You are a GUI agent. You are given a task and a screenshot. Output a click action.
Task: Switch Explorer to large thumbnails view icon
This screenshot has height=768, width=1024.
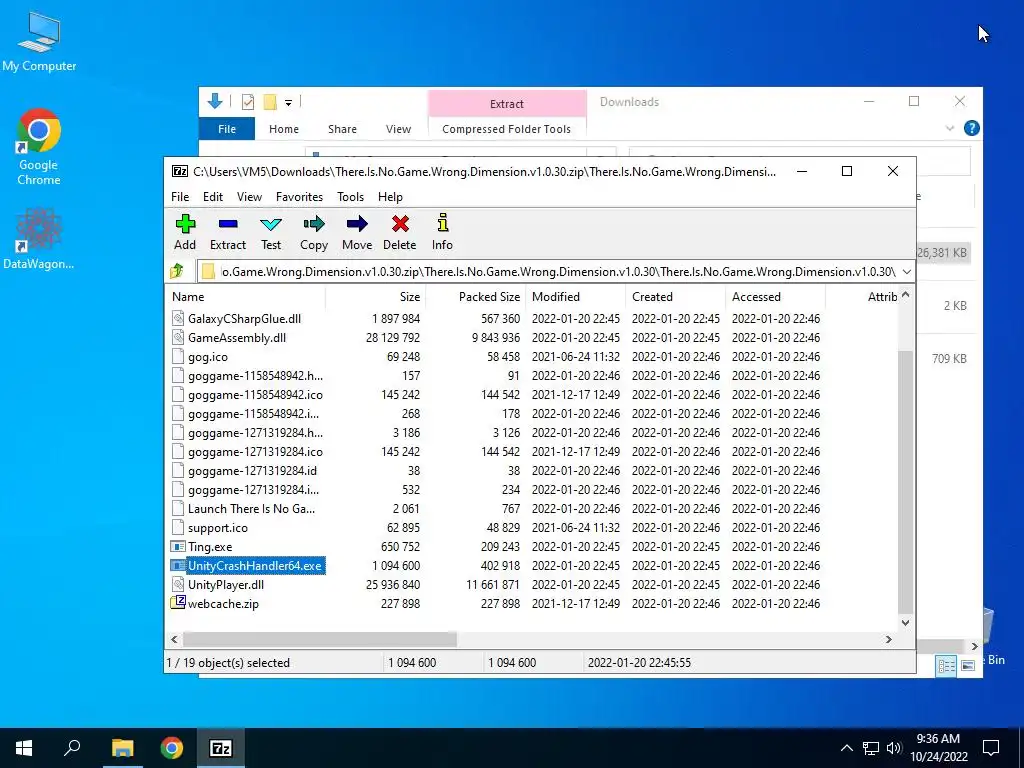click(x=968, y=665)
